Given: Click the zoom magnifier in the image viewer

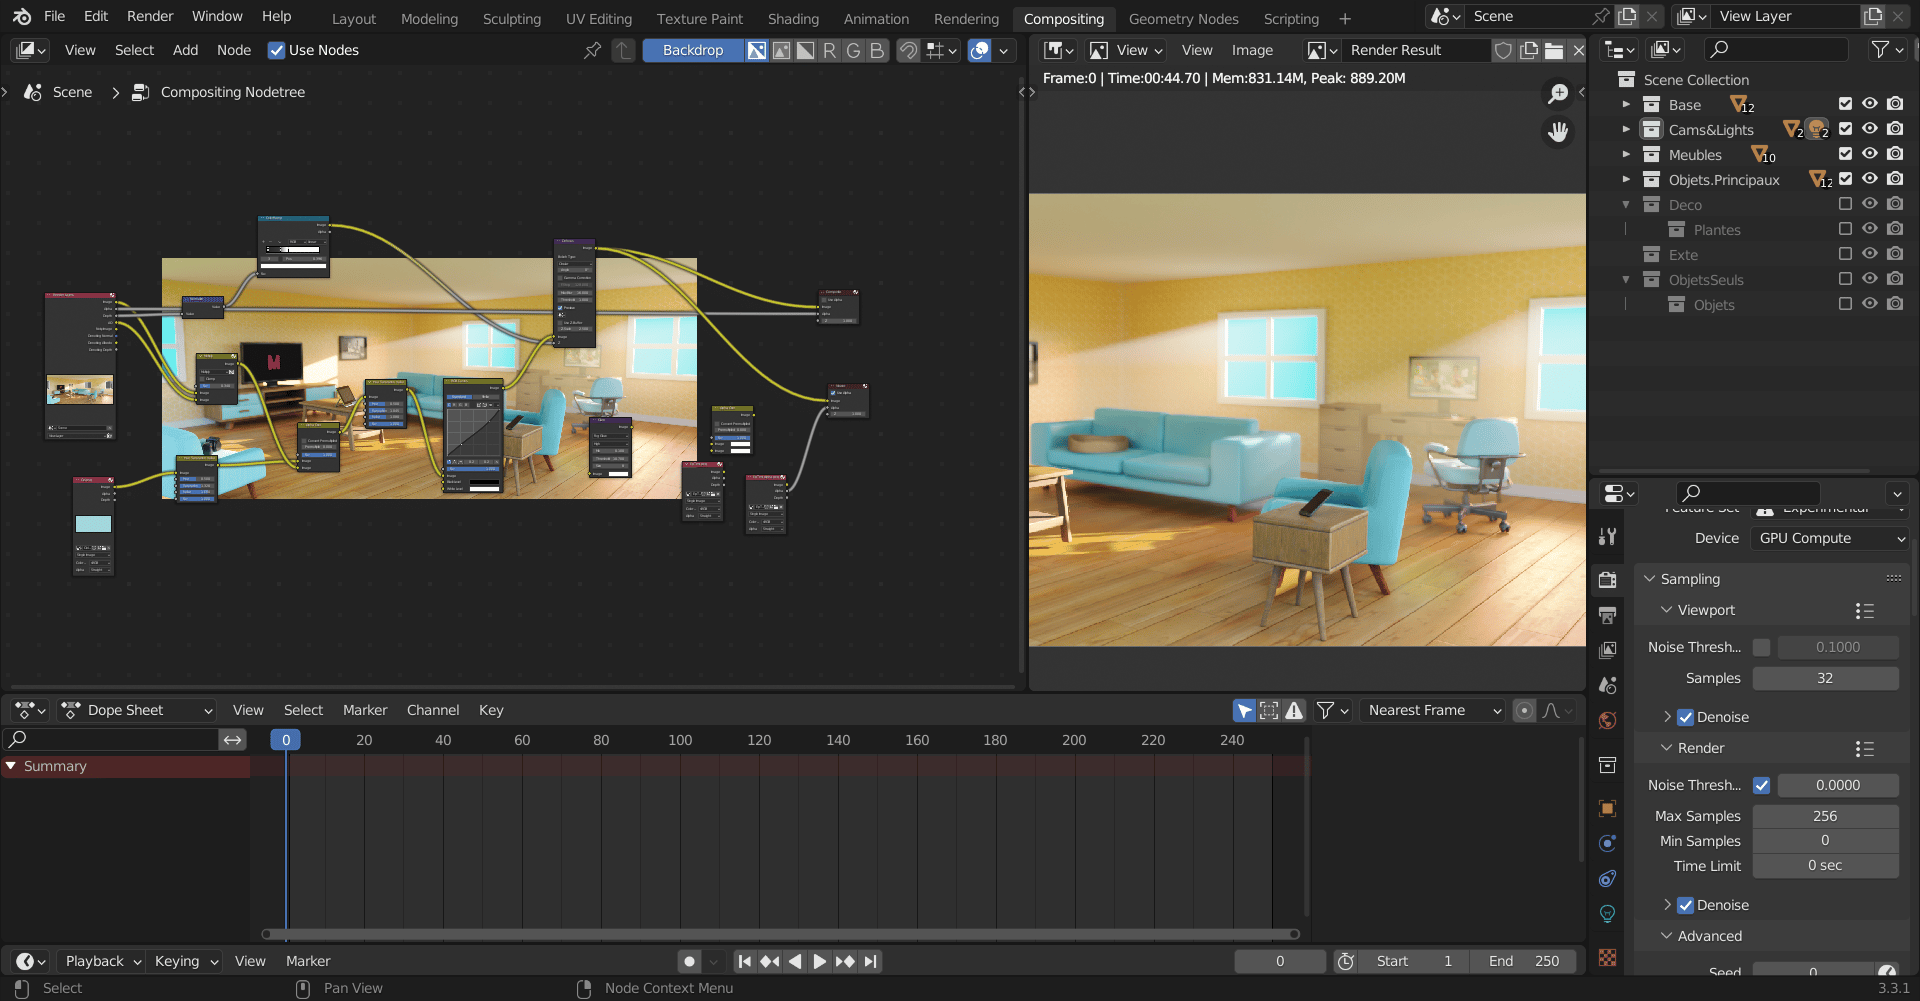Looking at the screenshot, I should click(1558, 94).
